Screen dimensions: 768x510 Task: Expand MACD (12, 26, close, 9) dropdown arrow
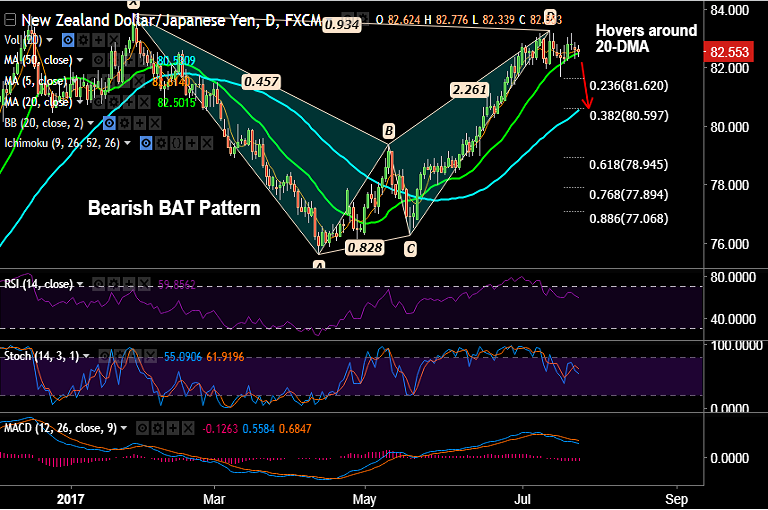[x=124, y=429]
